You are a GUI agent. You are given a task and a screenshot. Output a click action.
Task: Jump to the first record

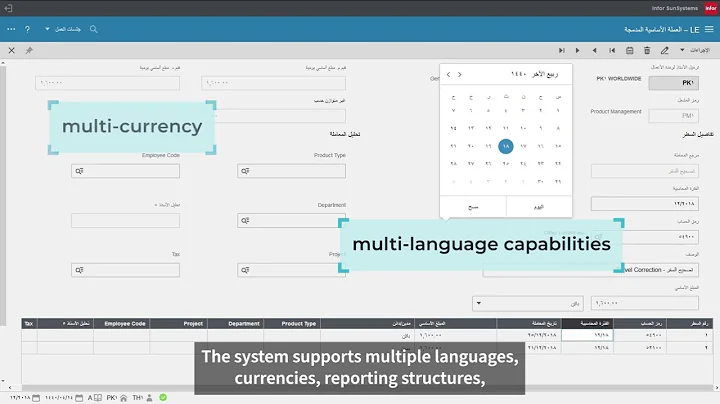pyautogui.click(x=612, y=50)
